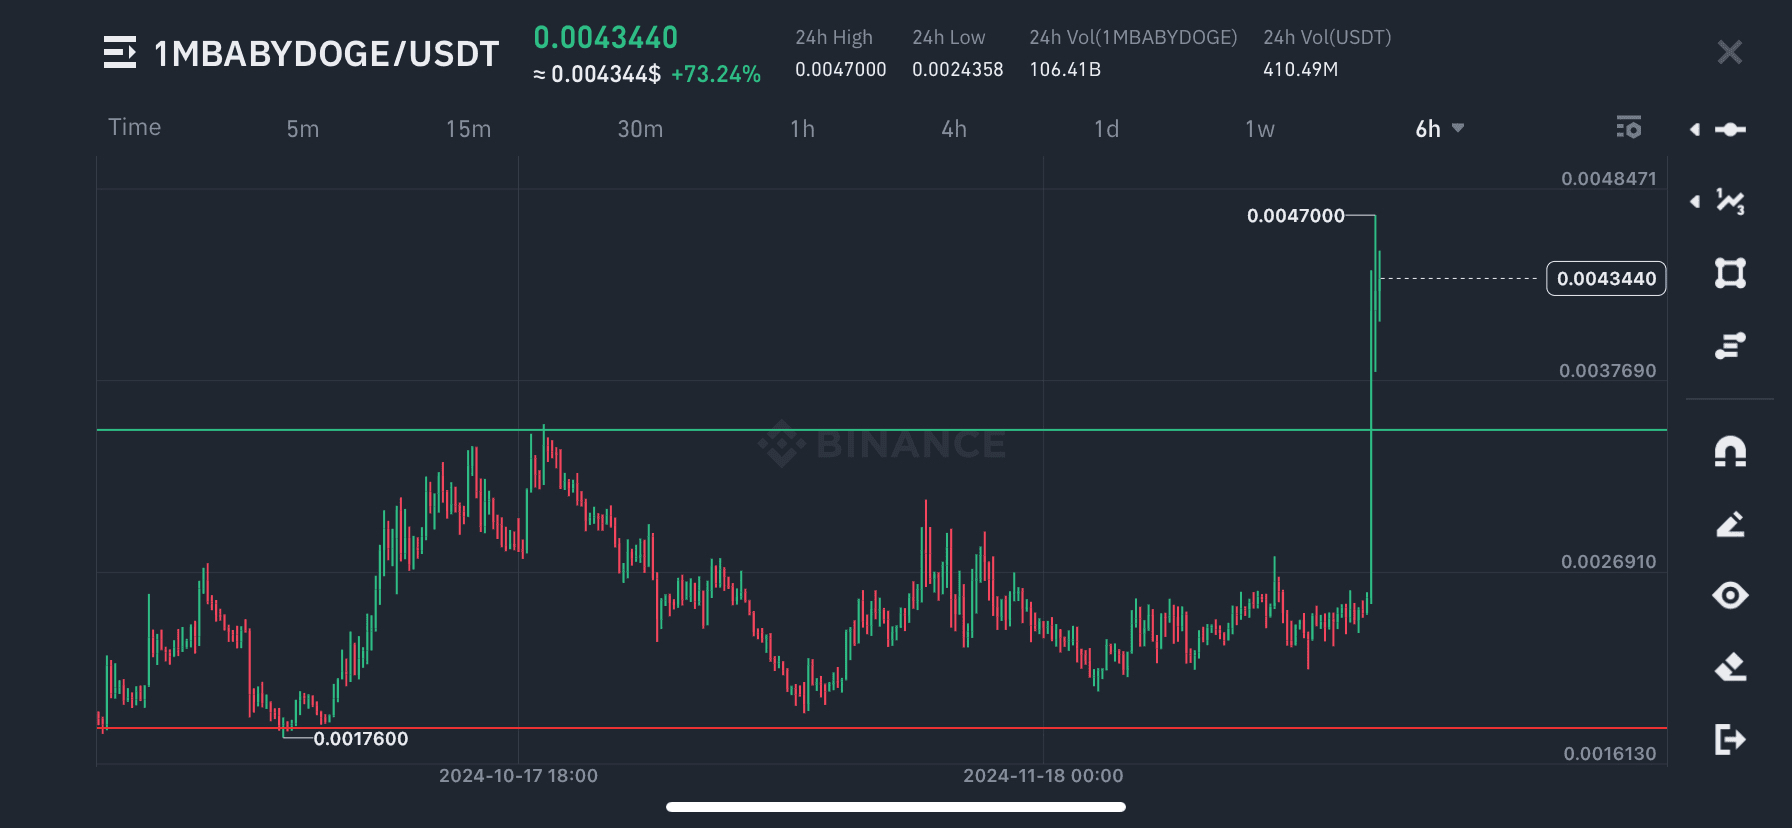
Task: Tap the 24h High value 0.0047000
Action: [841, 70]
